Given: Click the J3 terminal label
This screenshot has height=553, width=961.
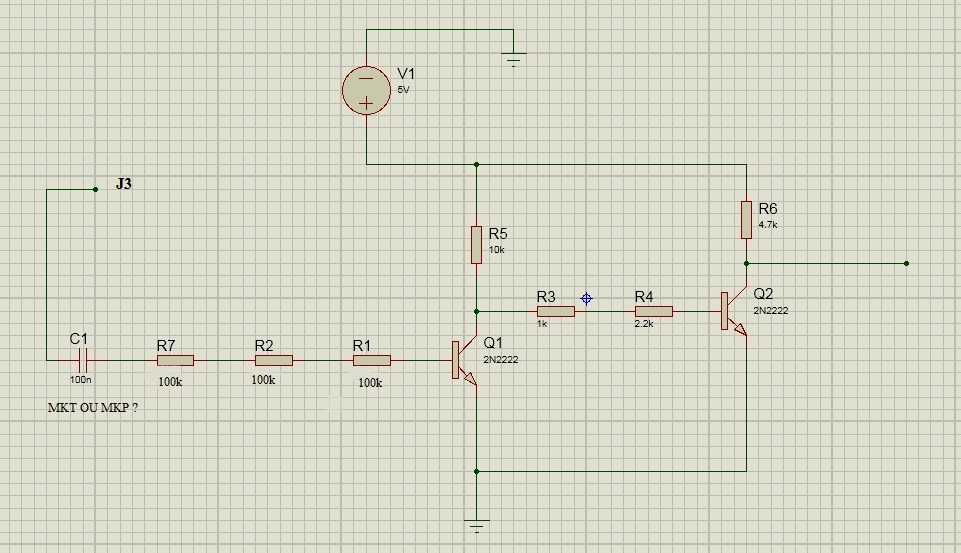Looking at the screenshot, I should coord(124,184).
